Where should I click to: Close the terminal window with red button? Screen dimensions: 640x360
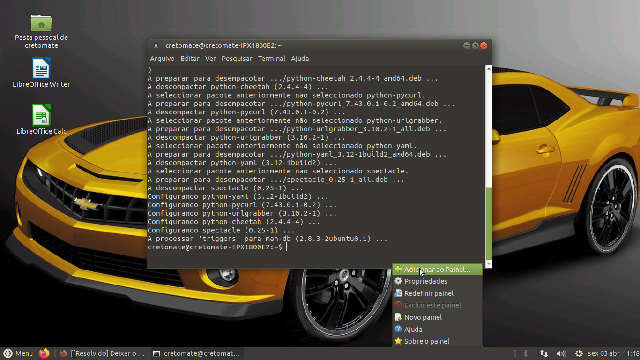pyautogui.click(x=484, y=45)
